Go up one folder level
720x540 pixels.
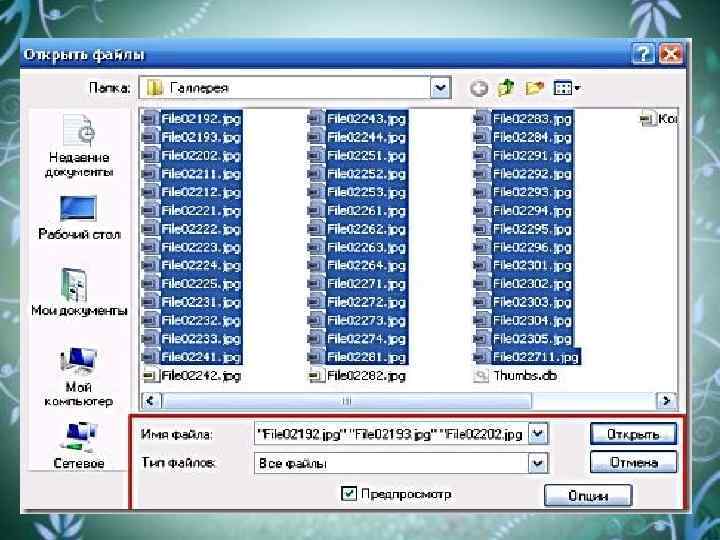(506, 87)
